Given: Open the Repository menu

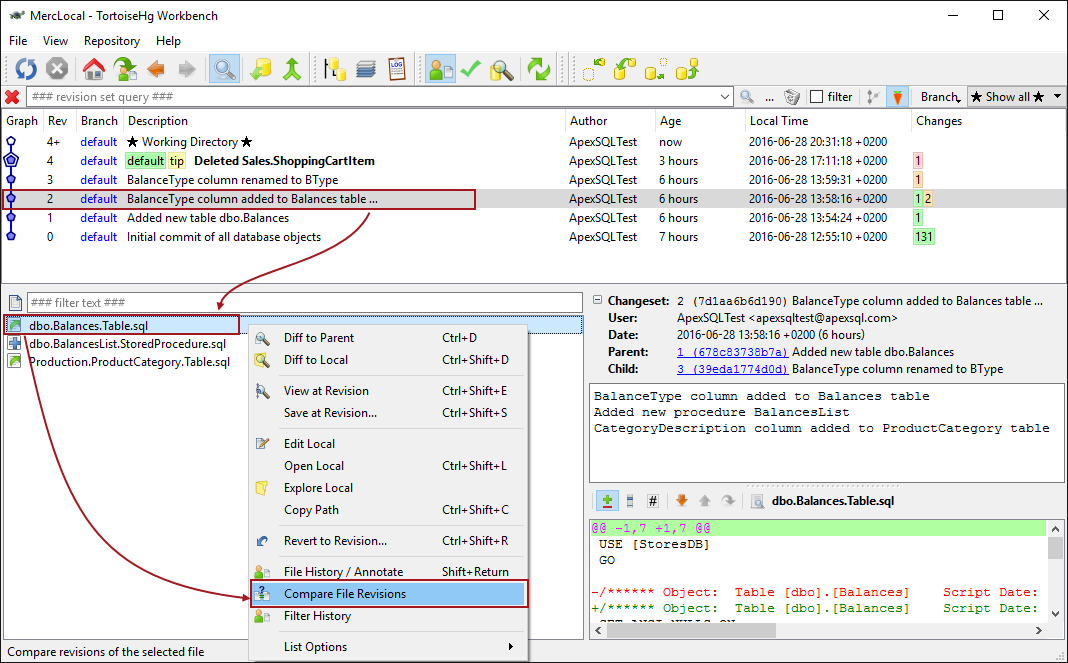Looking at the screenshot, I should point(111,41).
